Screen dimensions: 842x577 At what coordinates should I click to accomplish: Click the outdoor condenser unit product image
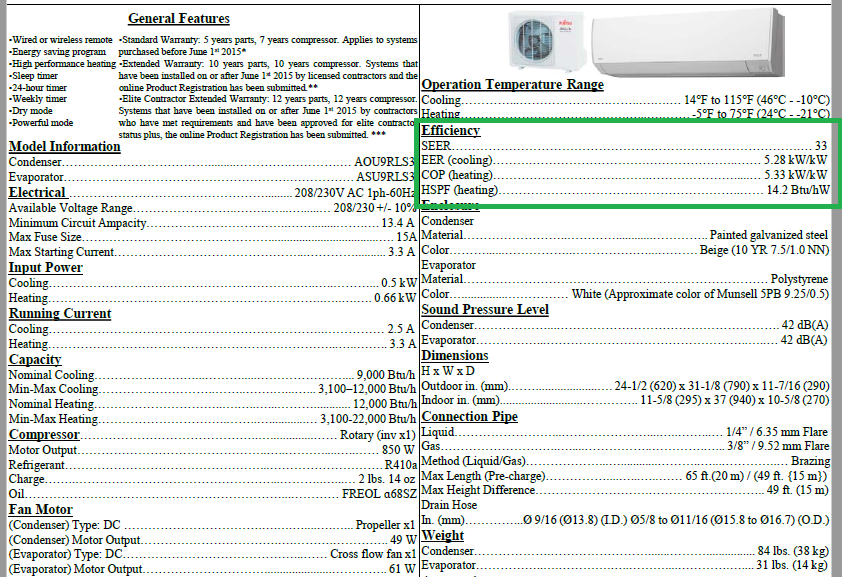(546, 41)
